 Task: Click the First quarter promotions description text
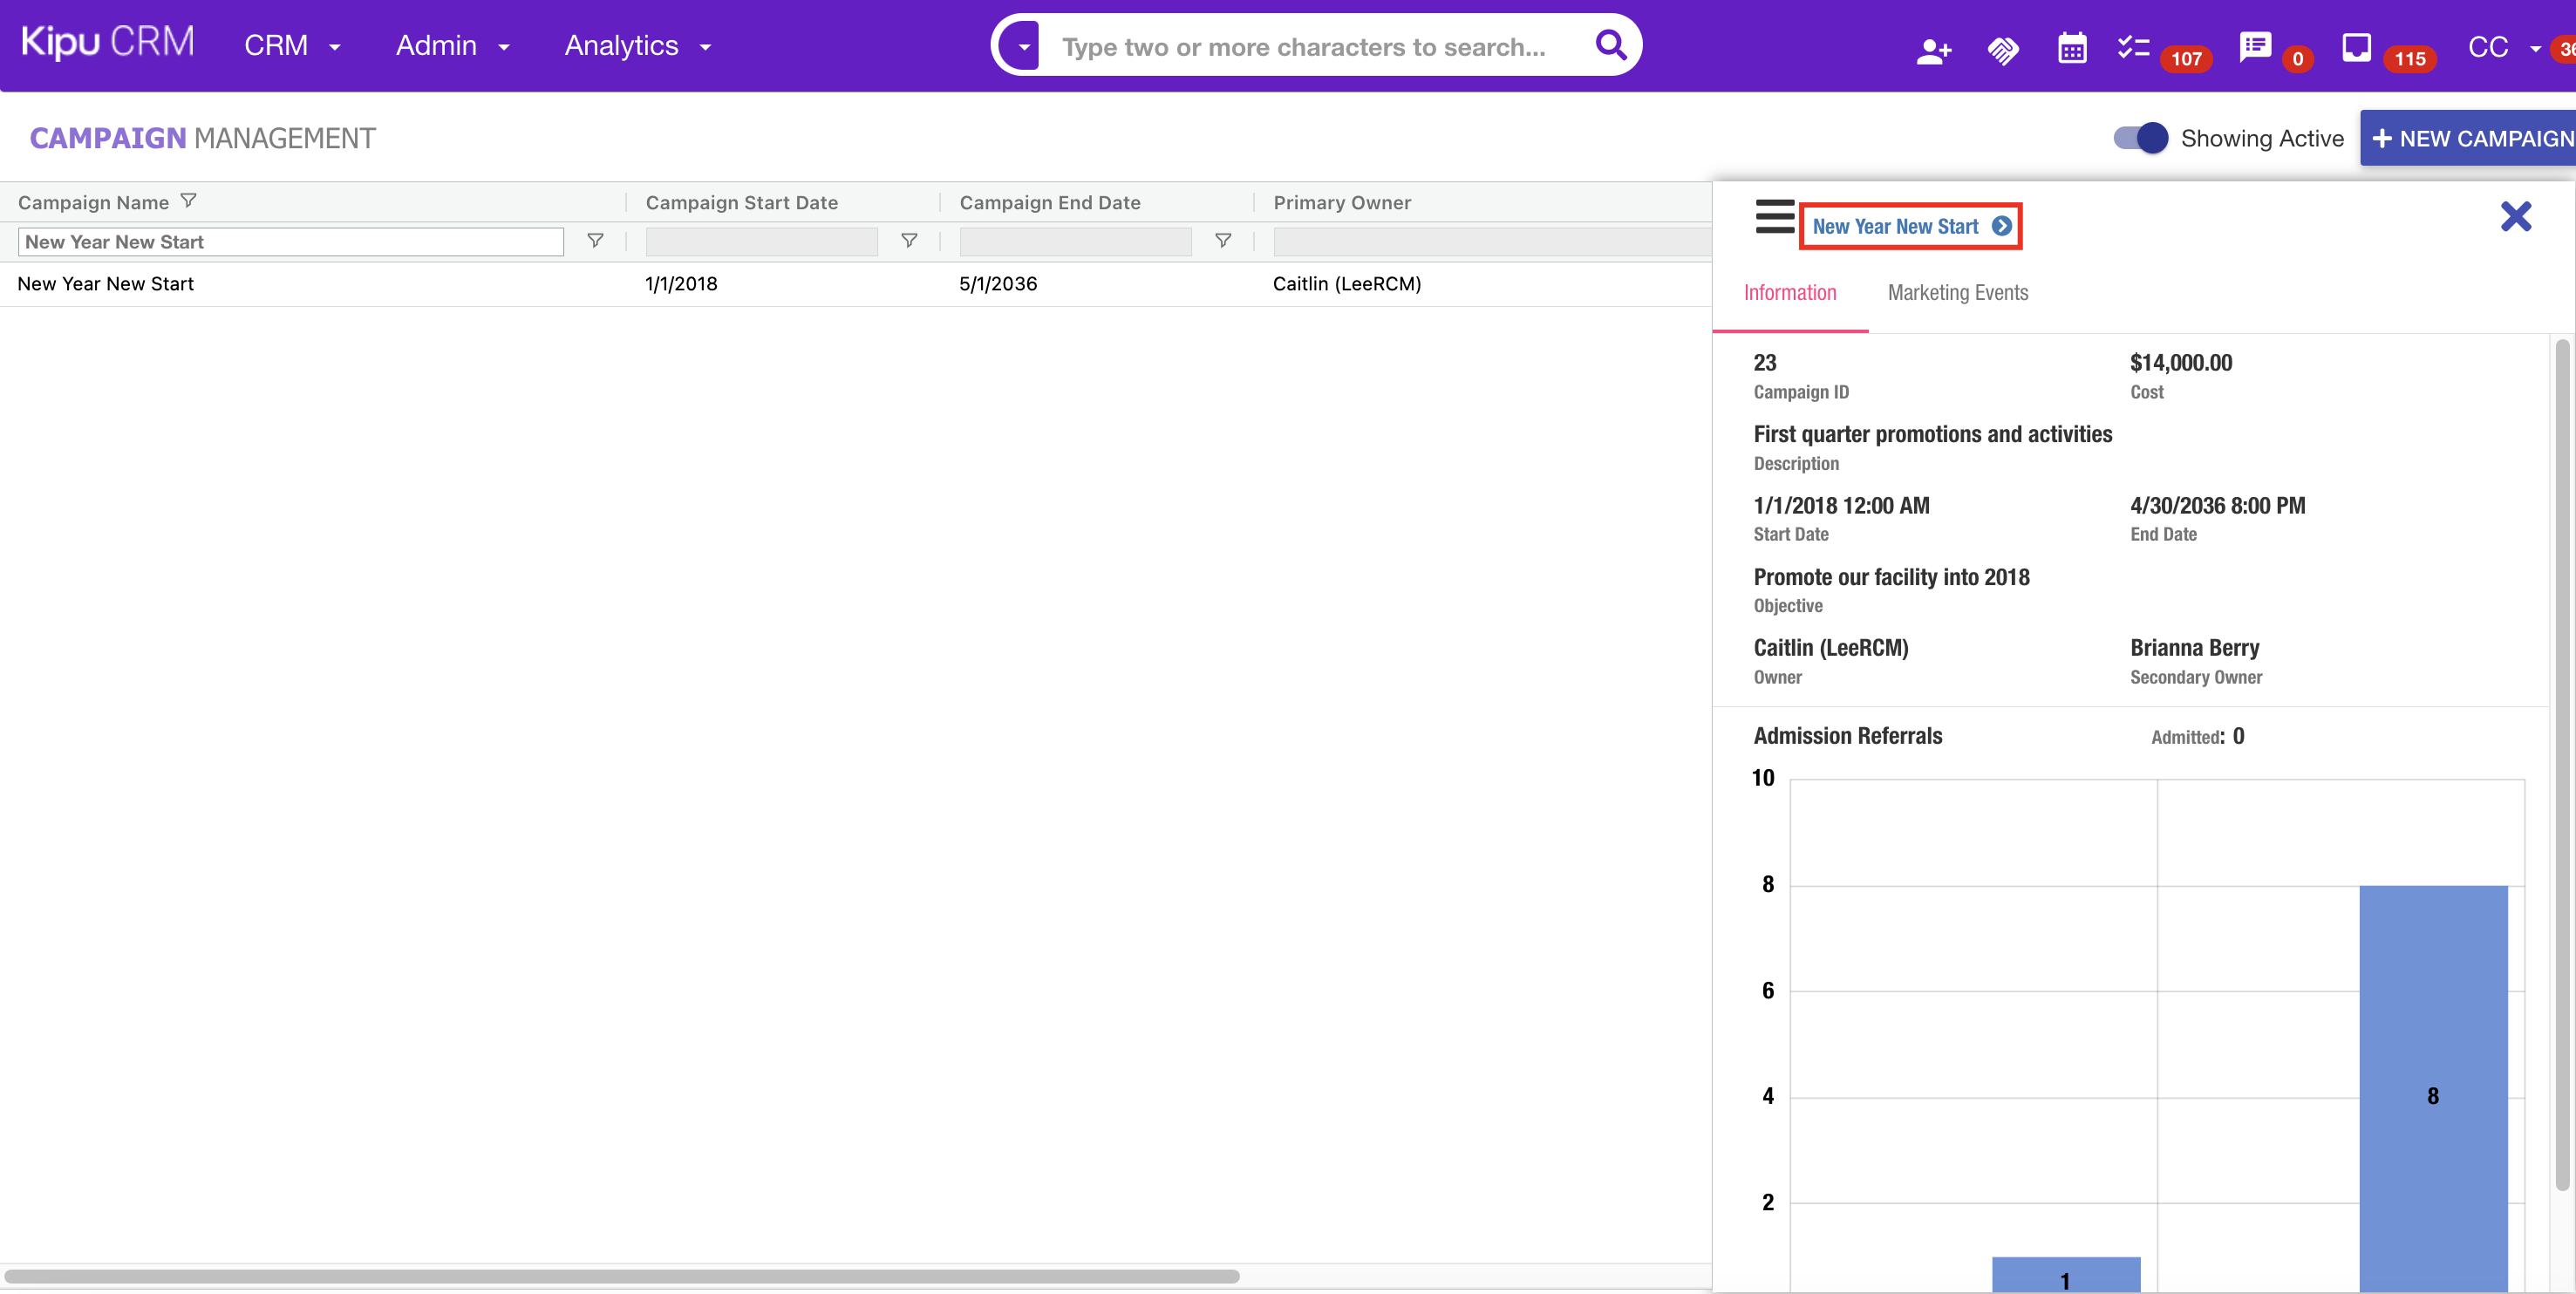pyautogui.click(x=1933, y=434)
